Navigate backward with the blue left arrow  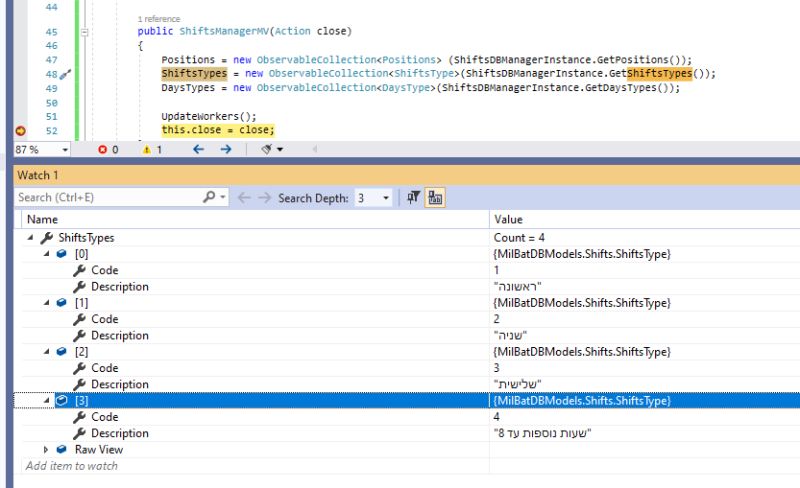tap(198, 149)
